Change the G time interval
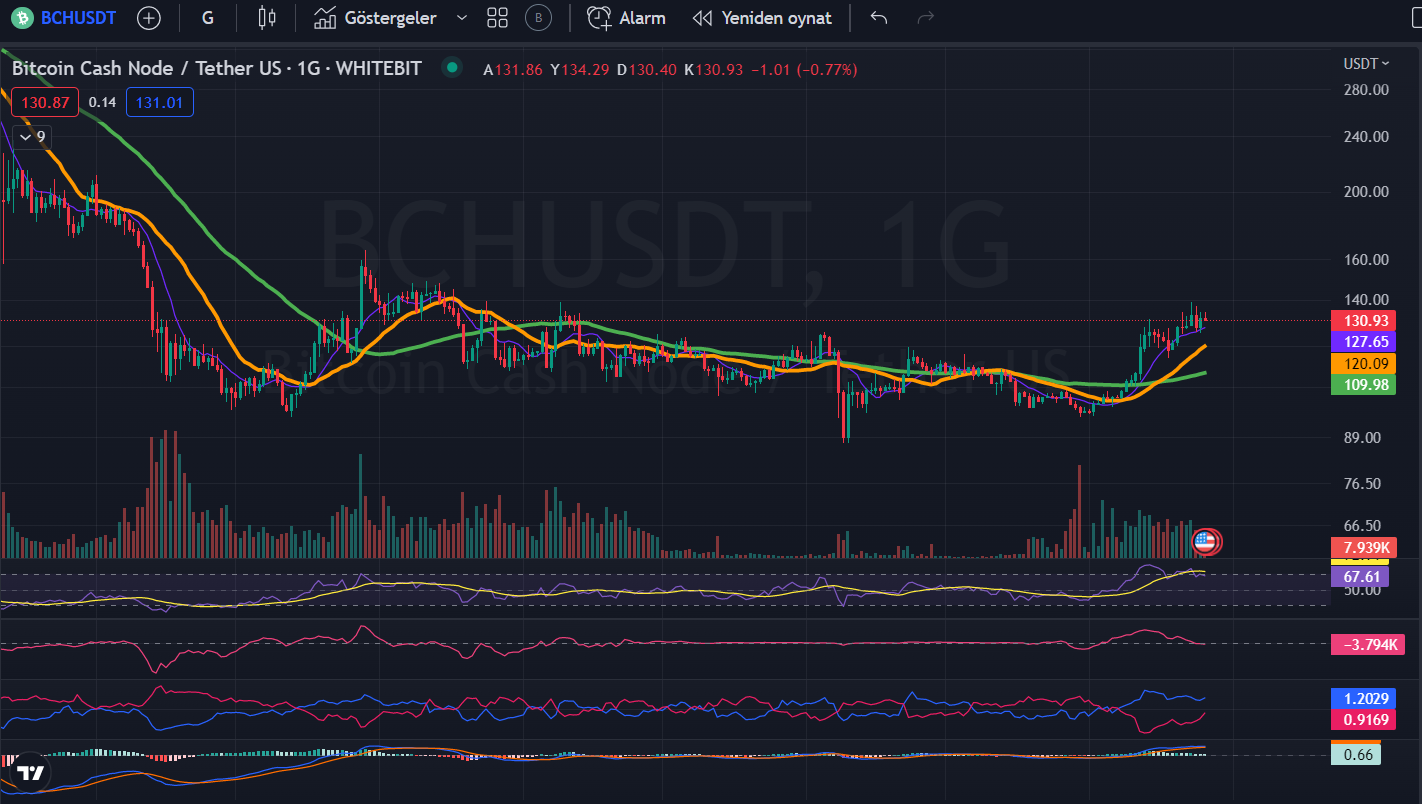1422x804 pixels. pyautogui.click(x=207, y=18)
